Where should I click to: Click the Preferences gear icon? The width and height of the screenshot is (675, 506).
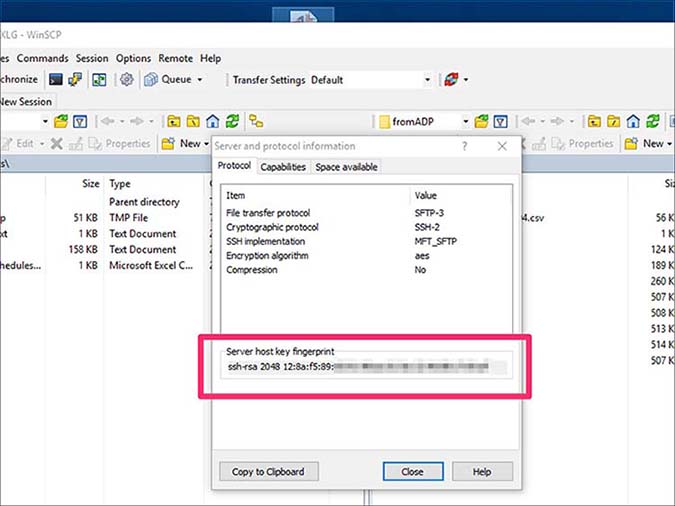click(x=127, y=79)
